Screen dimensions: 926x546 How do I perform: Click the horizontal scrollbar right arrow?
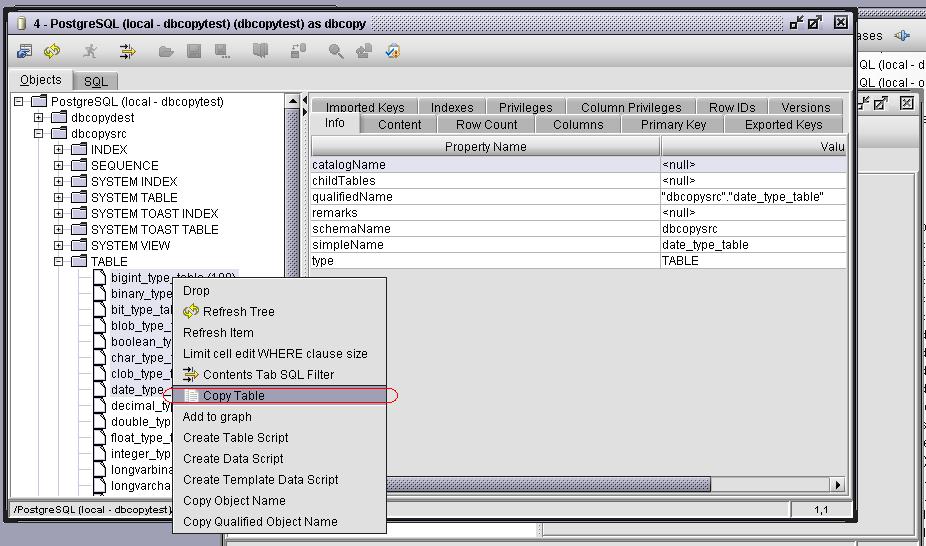coord(838,485)
